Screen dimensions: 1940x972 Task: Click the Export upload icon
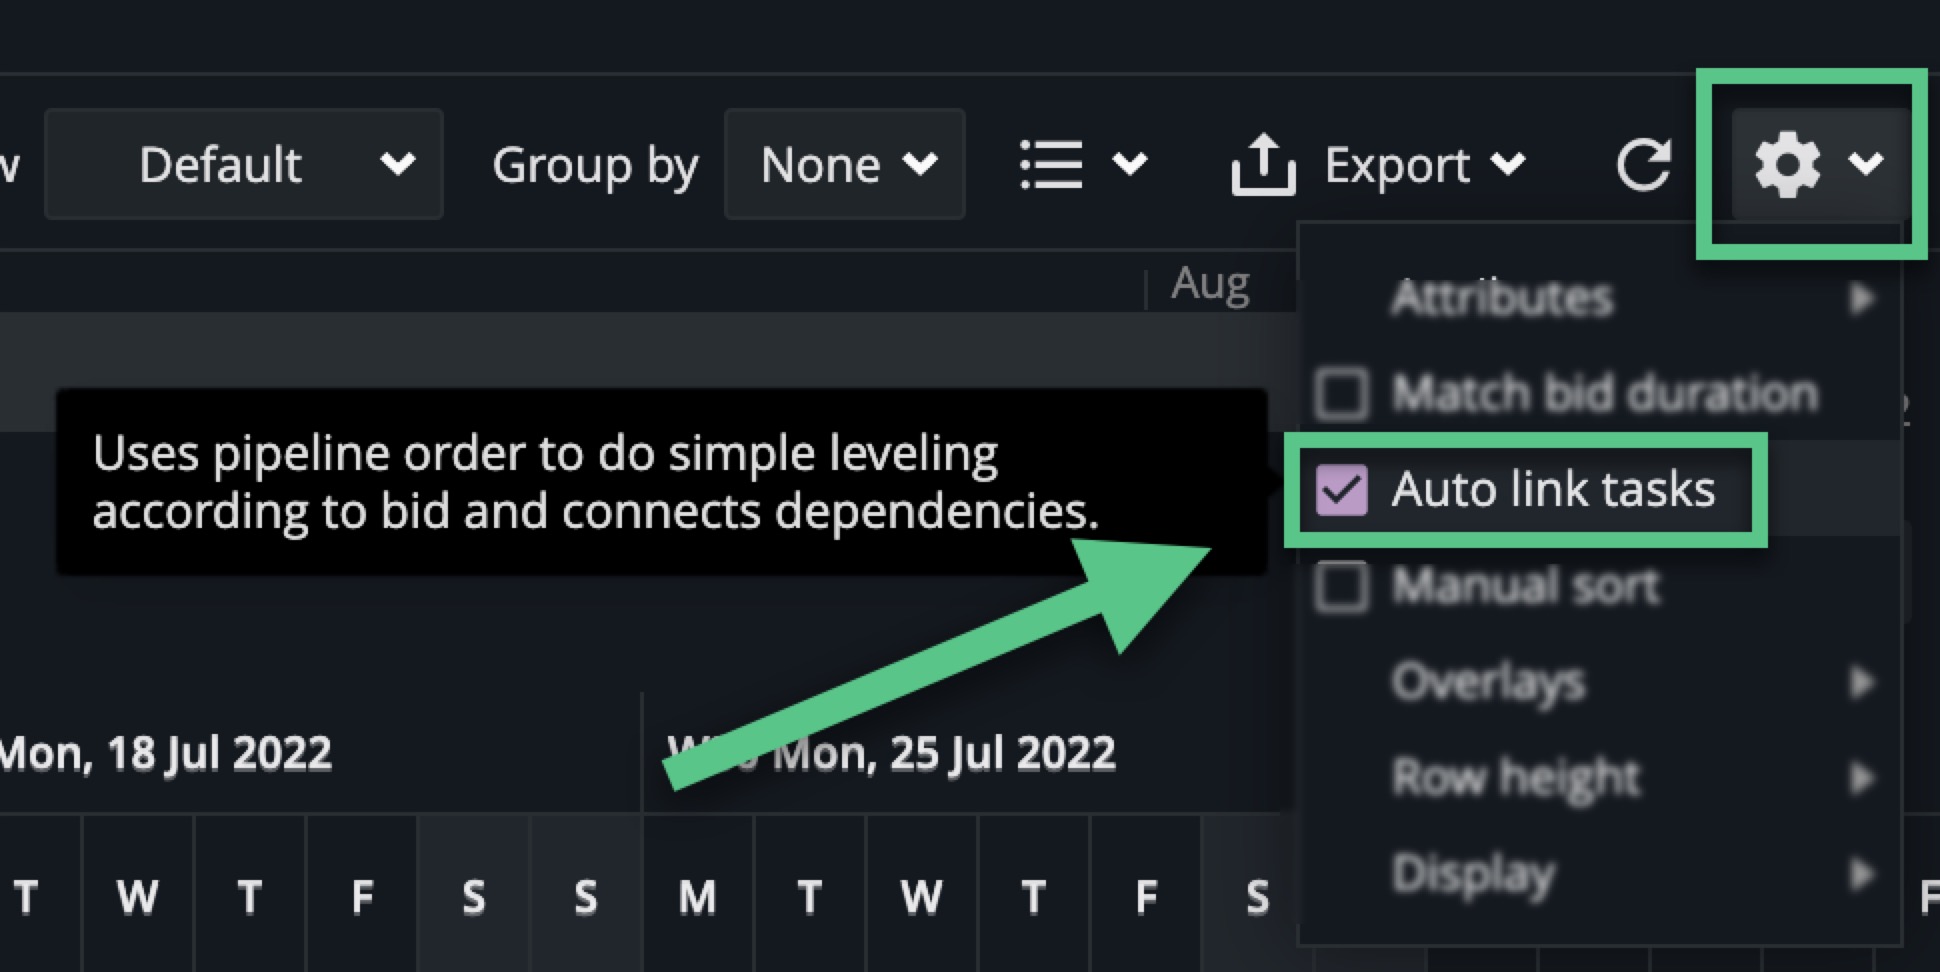tap(1263, 164)
